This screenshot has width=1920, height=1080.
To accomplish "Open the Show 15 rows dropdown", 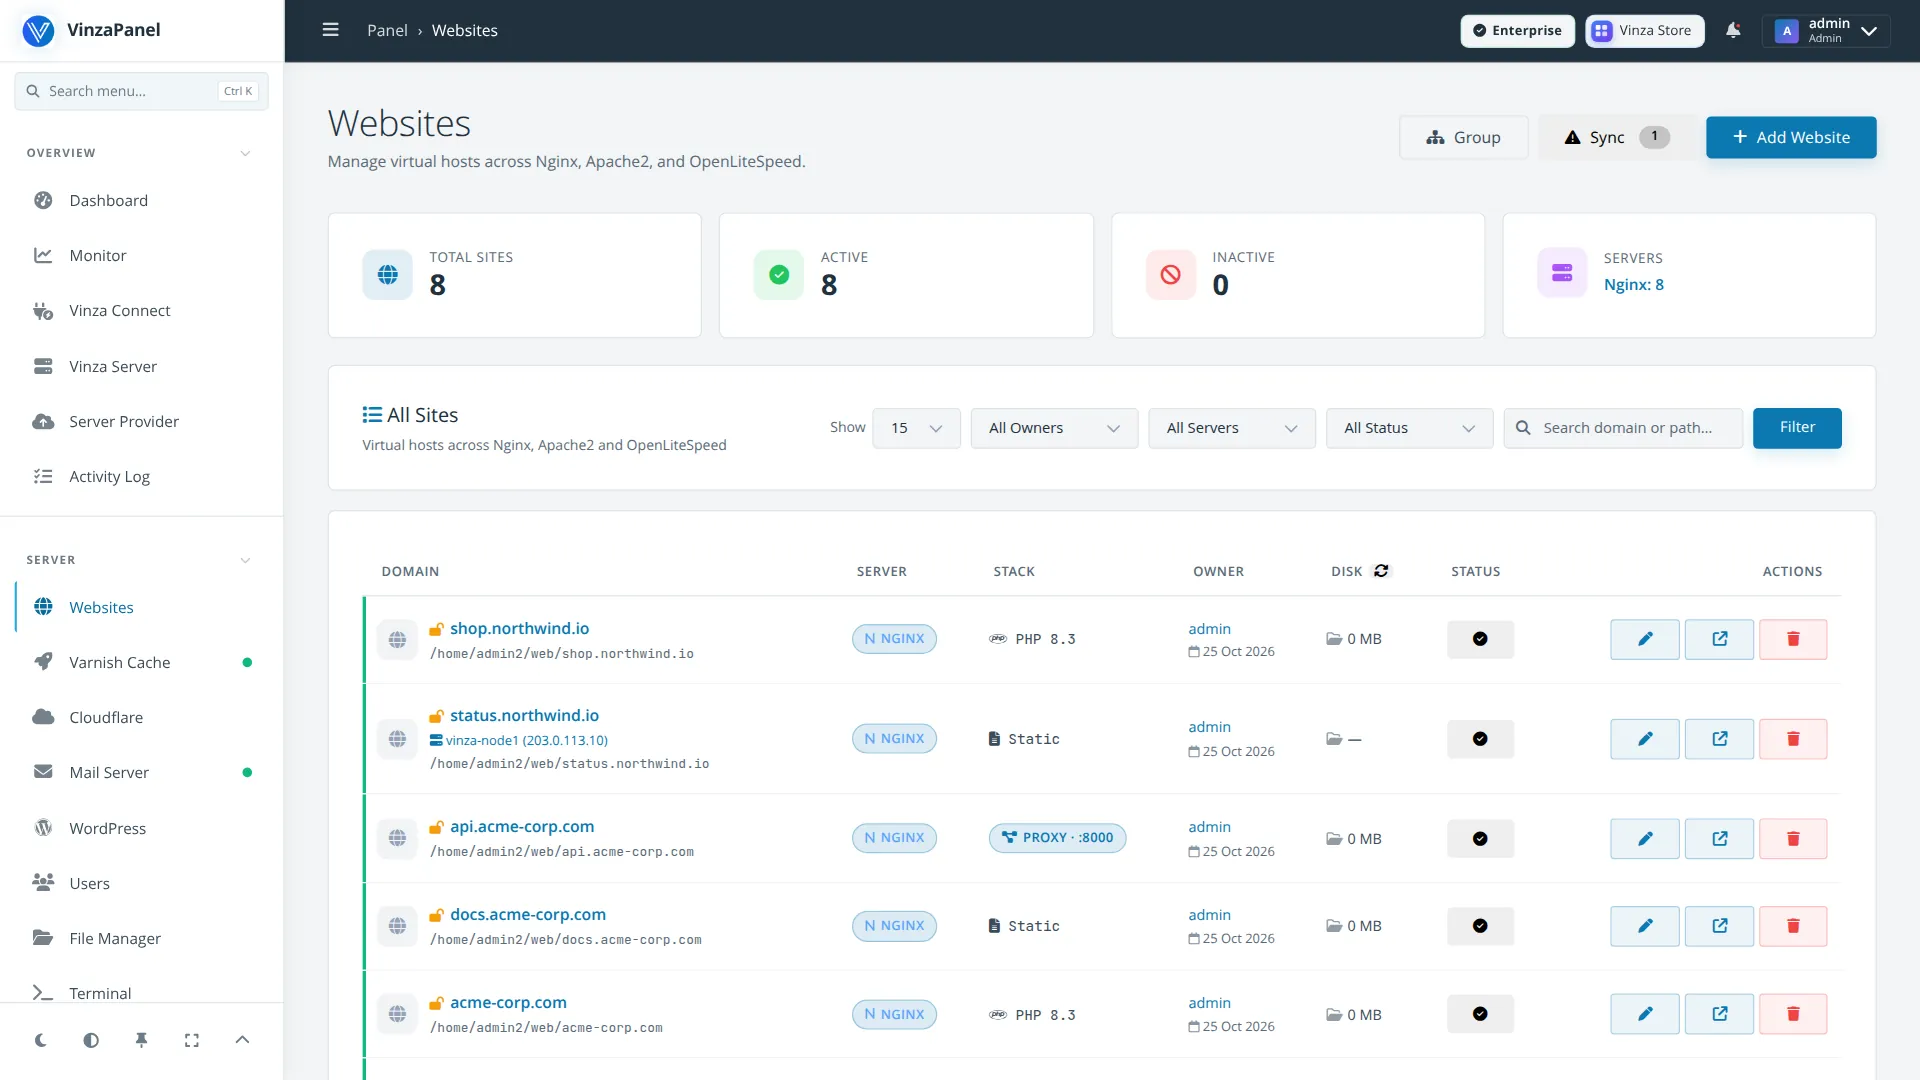I will (x=916, y=428).
